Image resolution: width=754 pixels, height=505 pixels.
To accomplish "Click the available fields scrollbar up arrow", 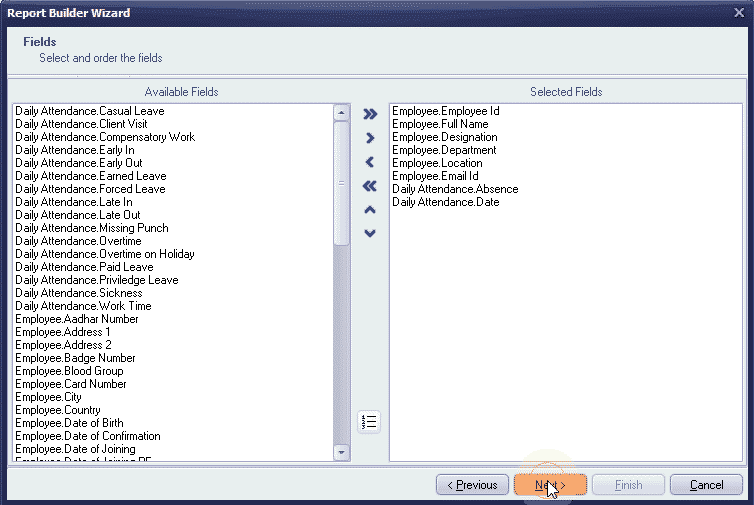I will click(x=341, y=113).
